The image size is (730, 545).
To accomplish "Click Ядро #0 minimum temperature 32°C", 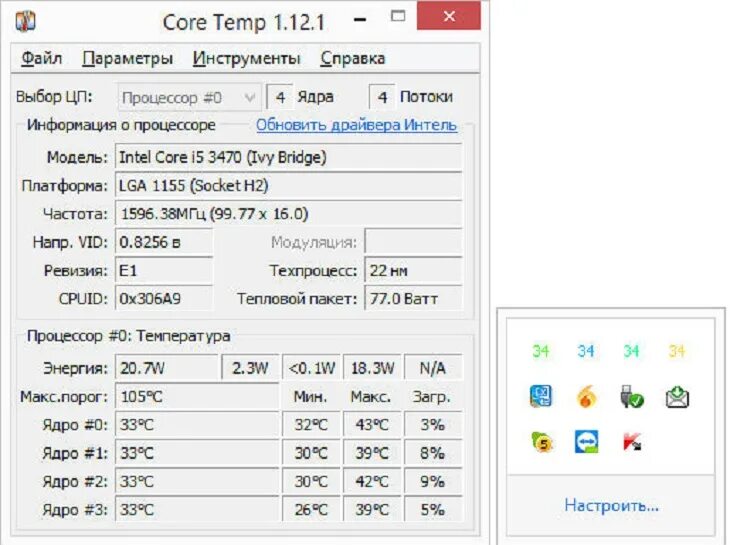I will click(x=311, y=425).
